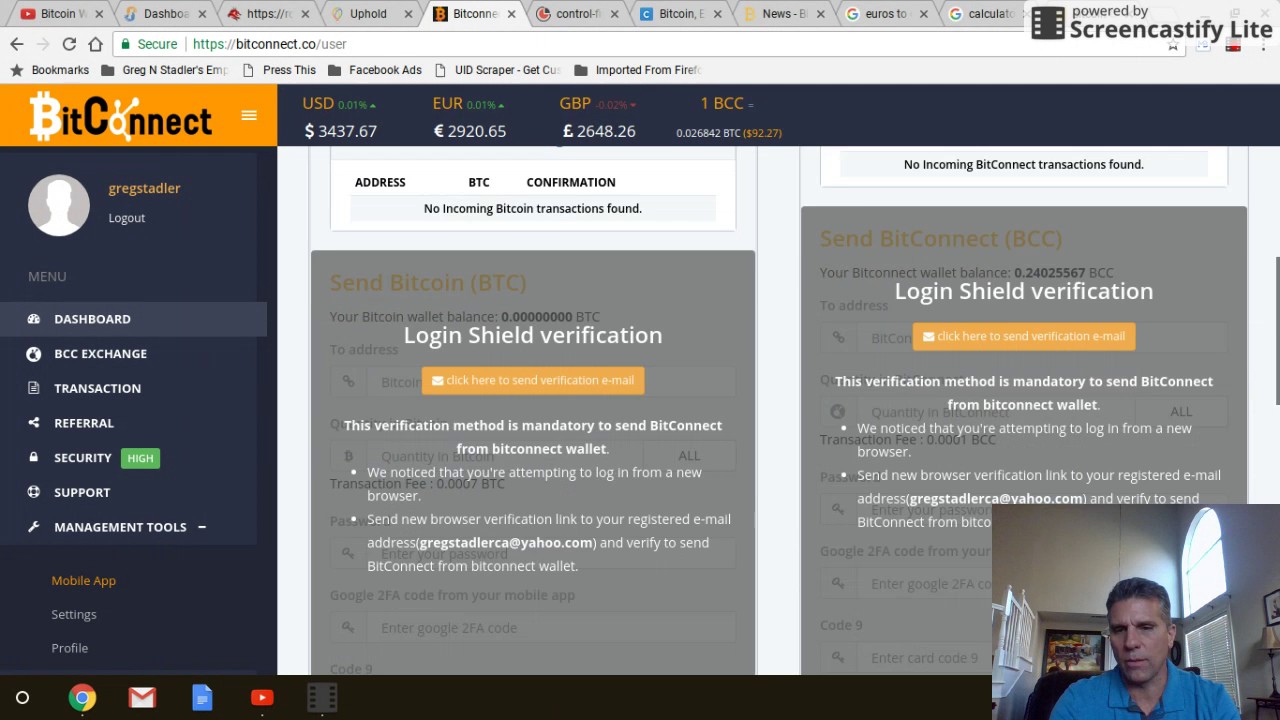The height and width of the screenshot is (720, 1280).
Task: Open the Press This bookmark
Action: (279, 70)
